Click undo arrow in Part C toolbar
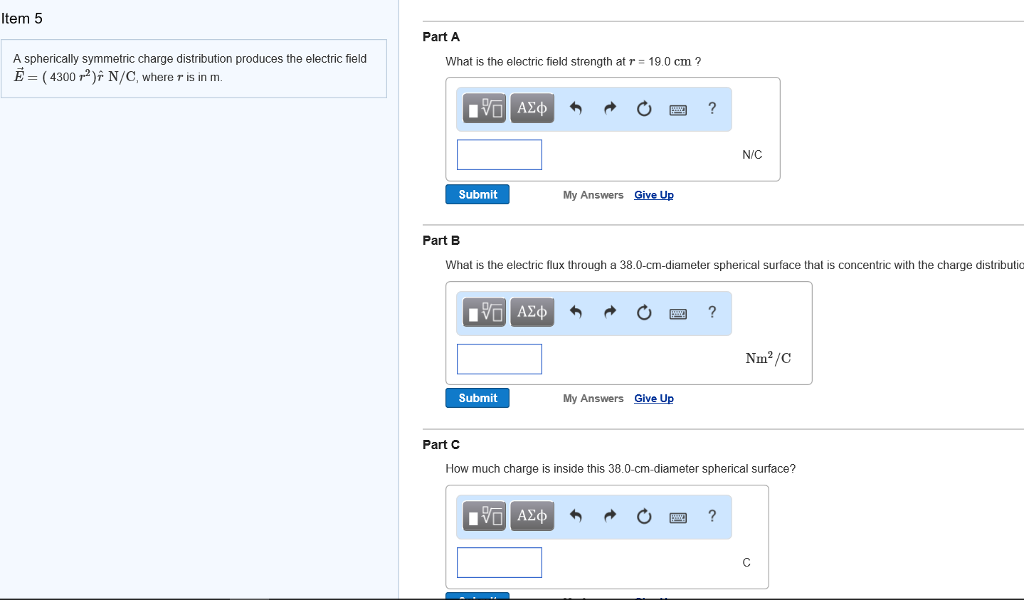The width and height of the screenshot is (1024, 600). [576, 517]
